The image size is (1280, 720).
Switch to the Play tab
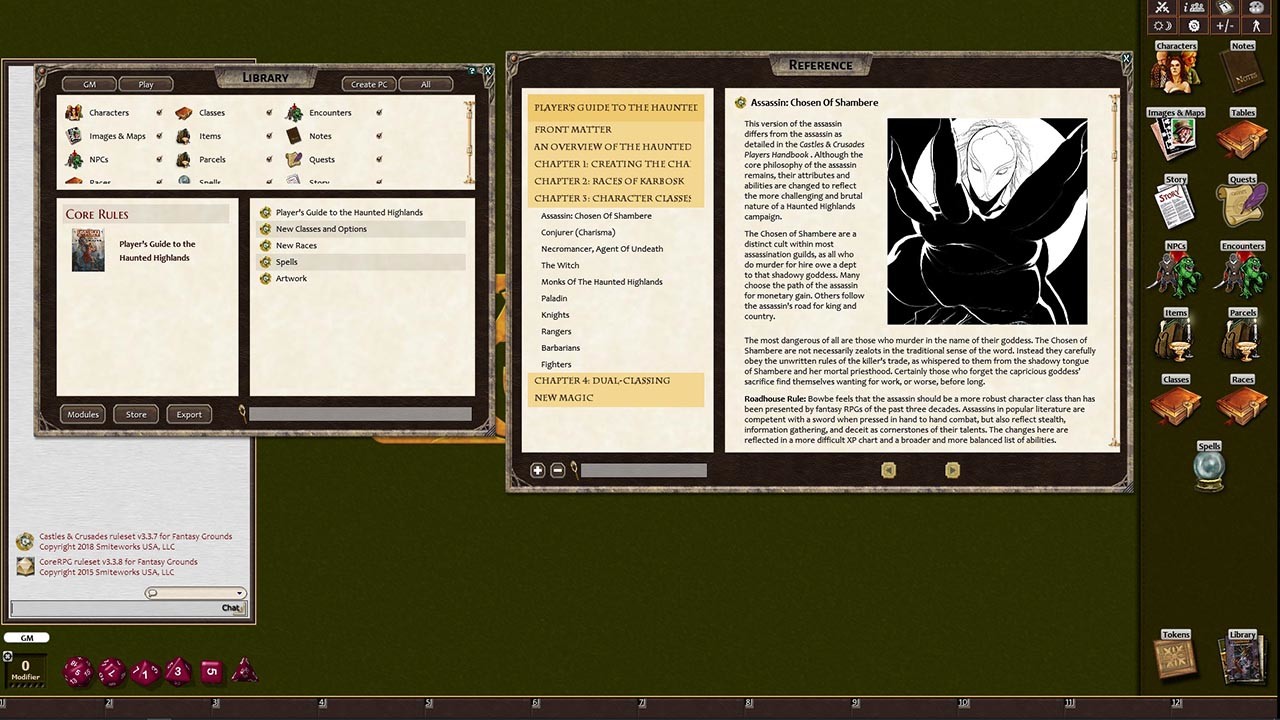[145, 83]
